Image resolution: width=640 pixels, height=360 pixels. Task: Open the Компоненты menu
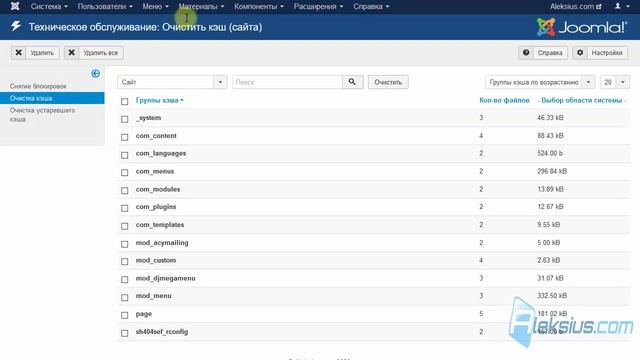pos(259,6)
